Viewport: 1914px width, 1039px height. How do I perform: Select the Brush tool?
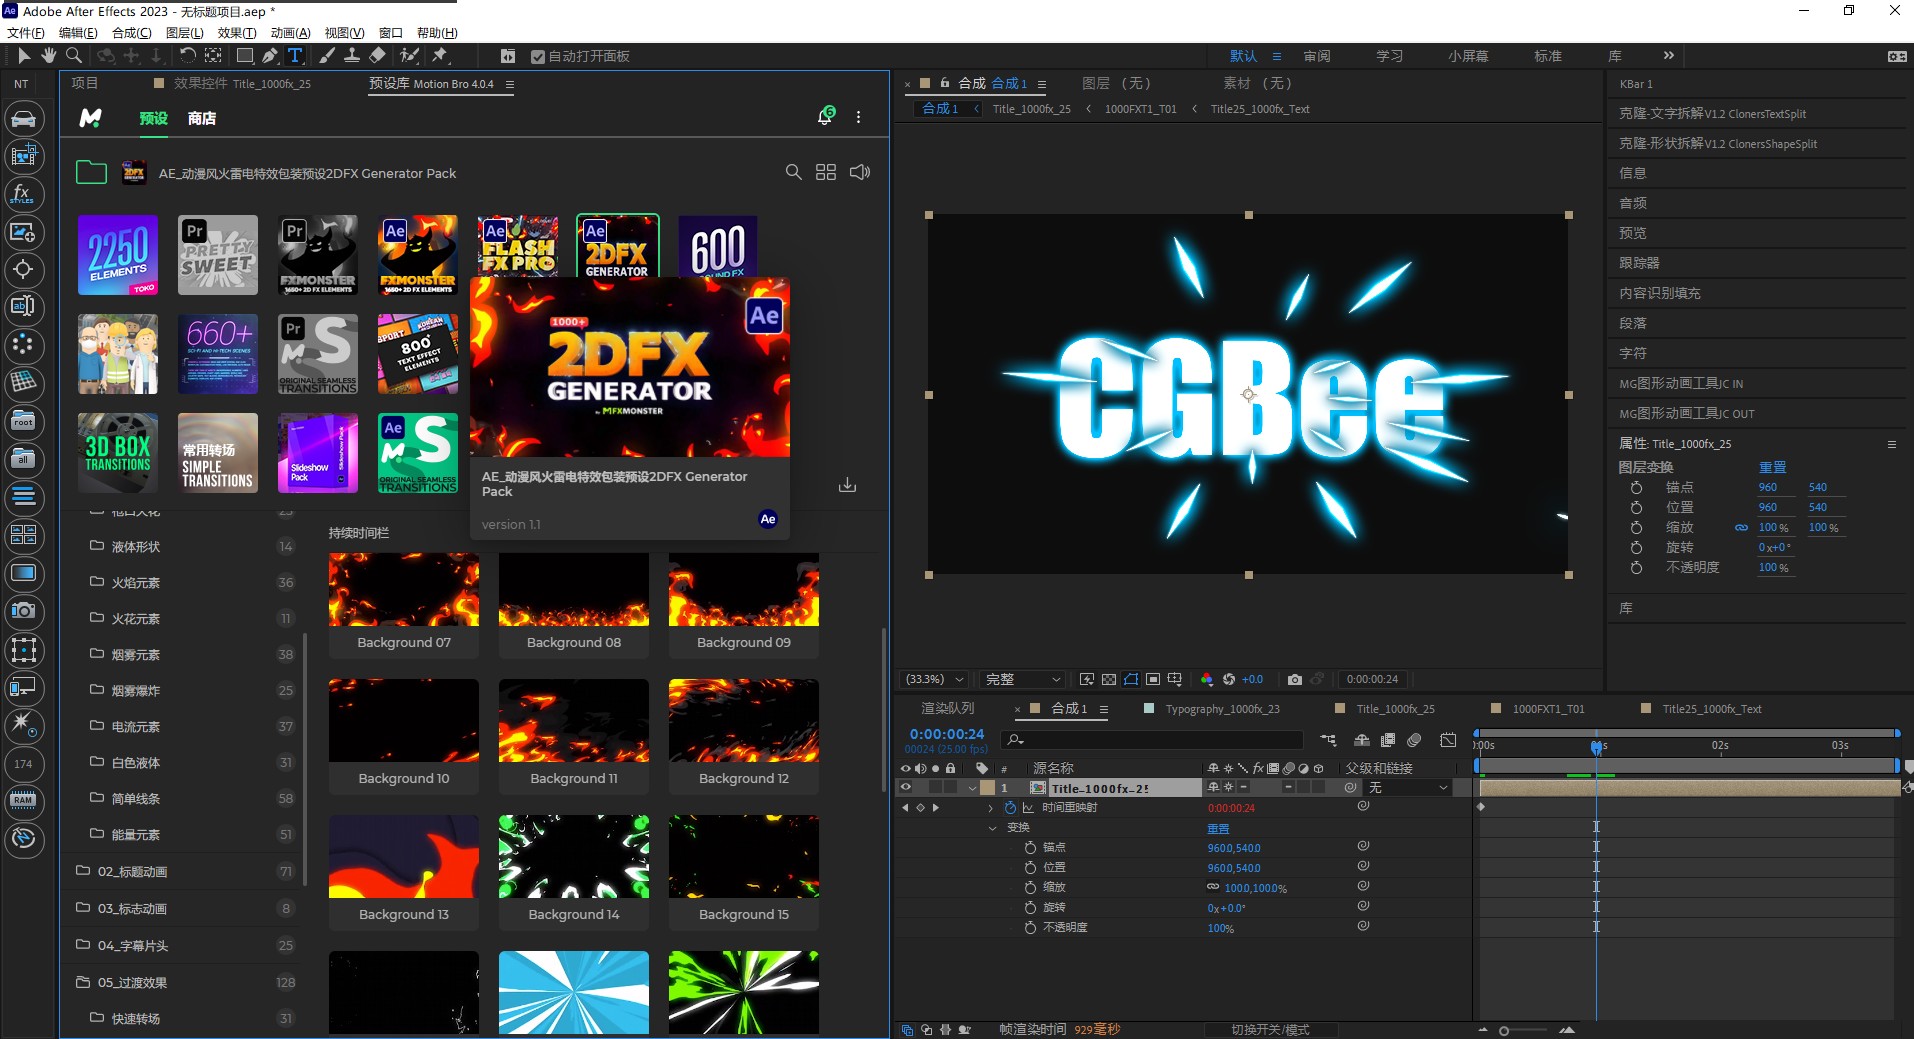[327, 56]
